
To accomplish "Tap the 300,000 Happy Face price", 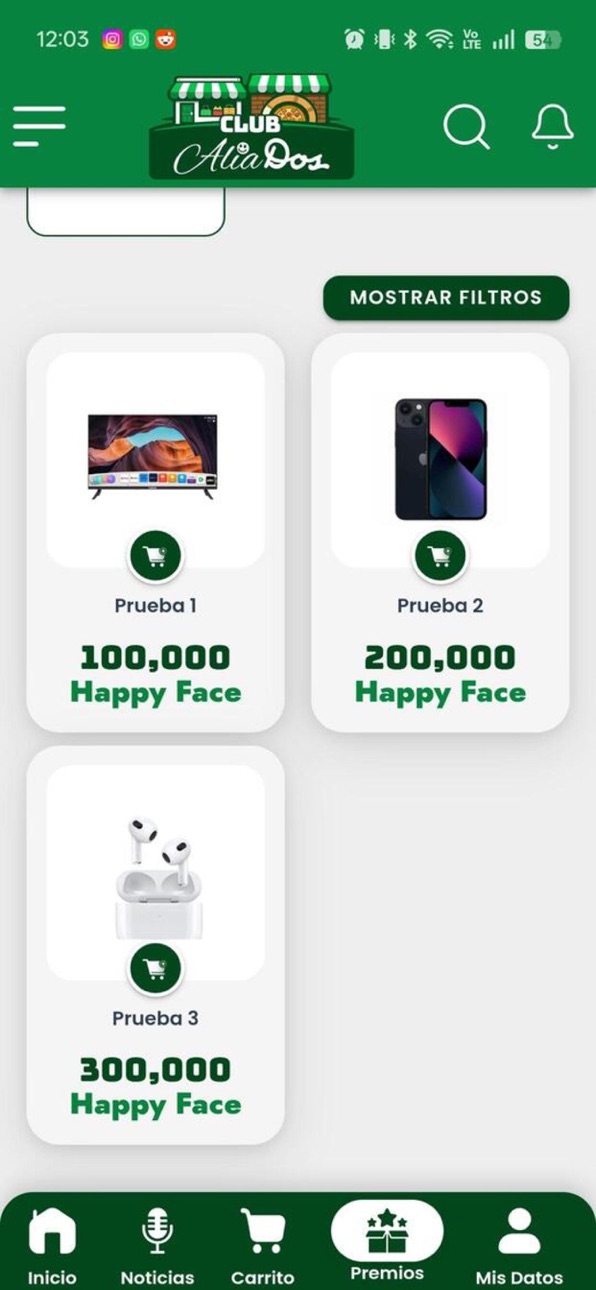I will 156,1086.
